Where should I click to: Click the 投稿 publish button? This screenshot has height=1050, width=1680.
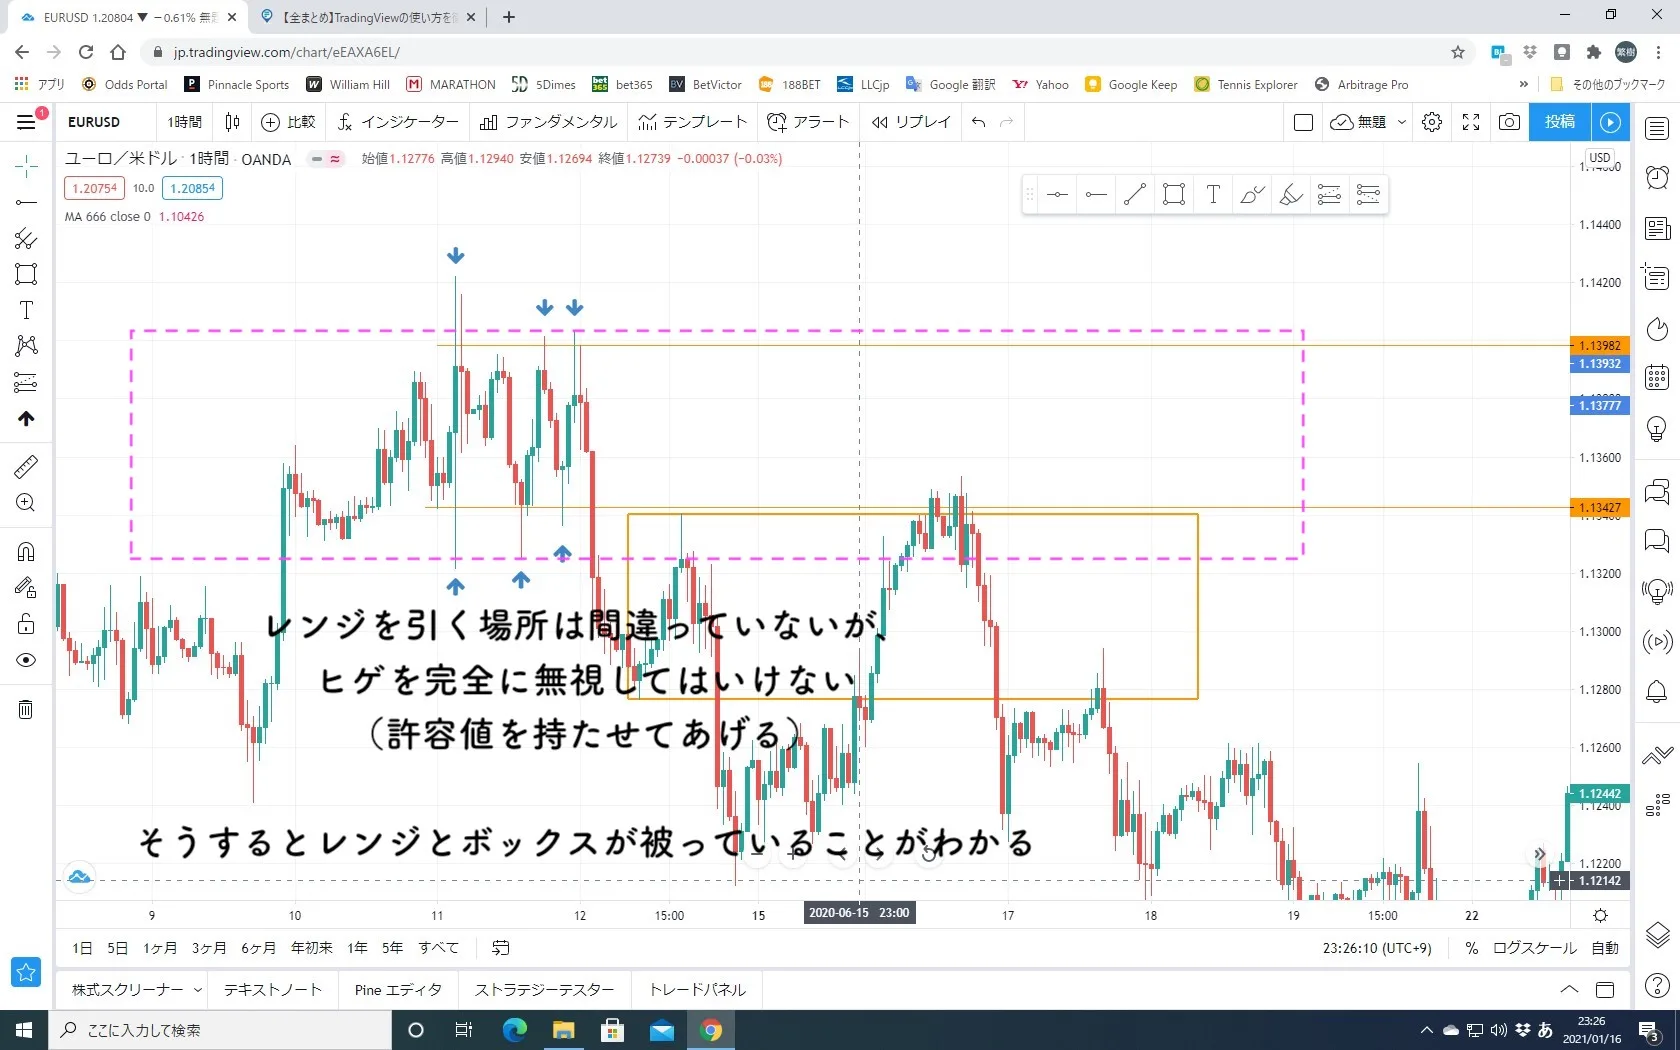(1559, 122)
